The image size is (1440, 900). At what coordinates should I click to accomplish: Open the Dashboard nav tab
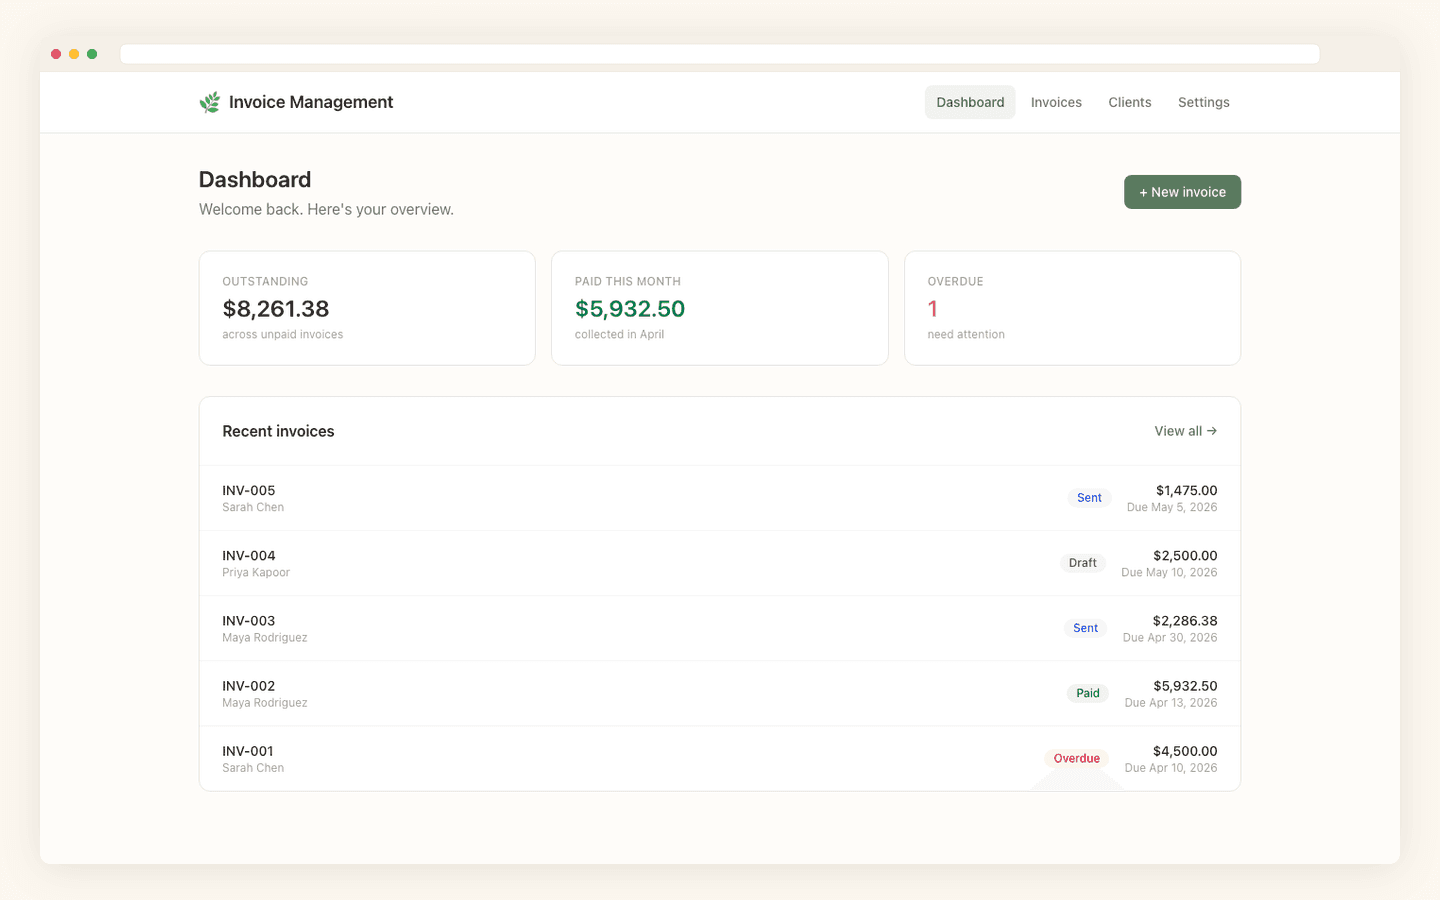click(970, 102)
